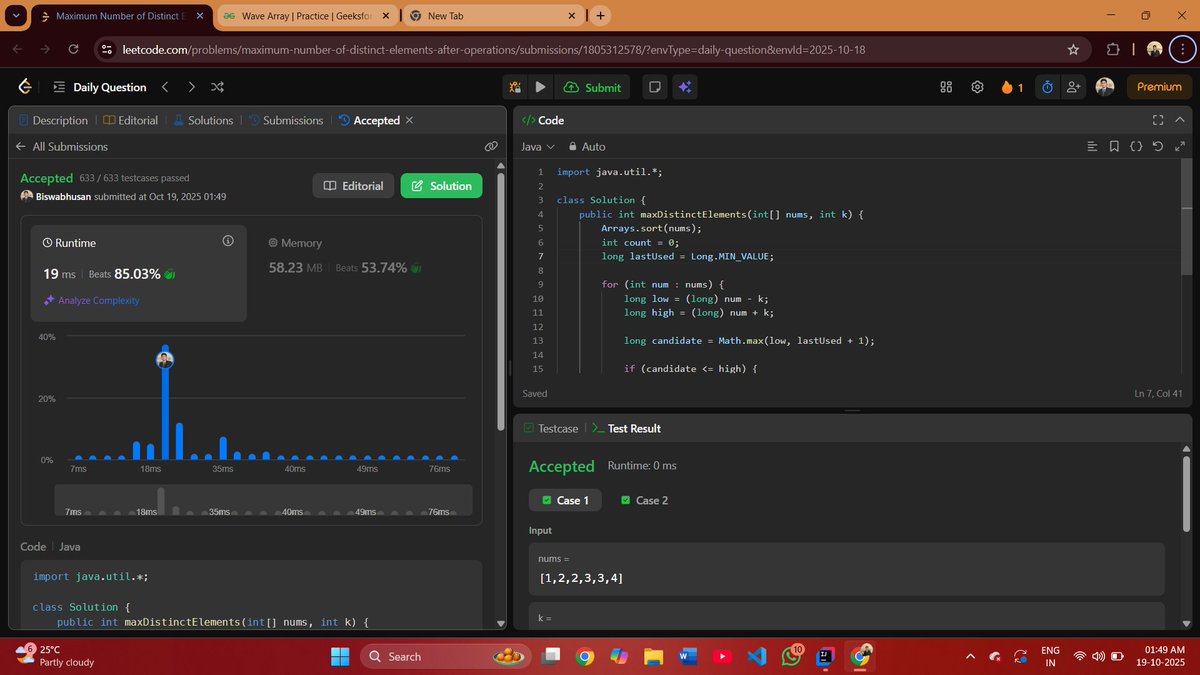Open VS Code from the taskbar
The width and height of the screenshot is (1200, 675).
757,656
